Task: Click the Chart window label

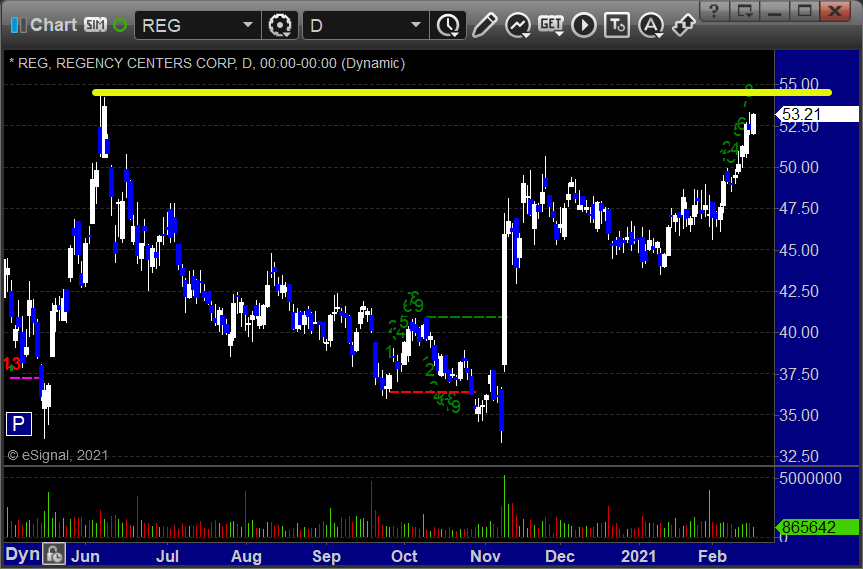Action: [x=53, y=25]
